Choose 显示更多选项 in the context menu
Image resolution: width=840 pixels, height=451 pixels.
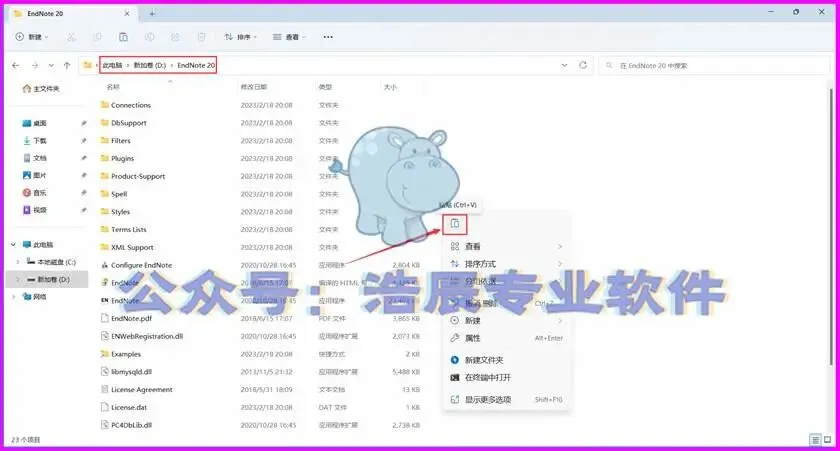click(x=506, y=400)
